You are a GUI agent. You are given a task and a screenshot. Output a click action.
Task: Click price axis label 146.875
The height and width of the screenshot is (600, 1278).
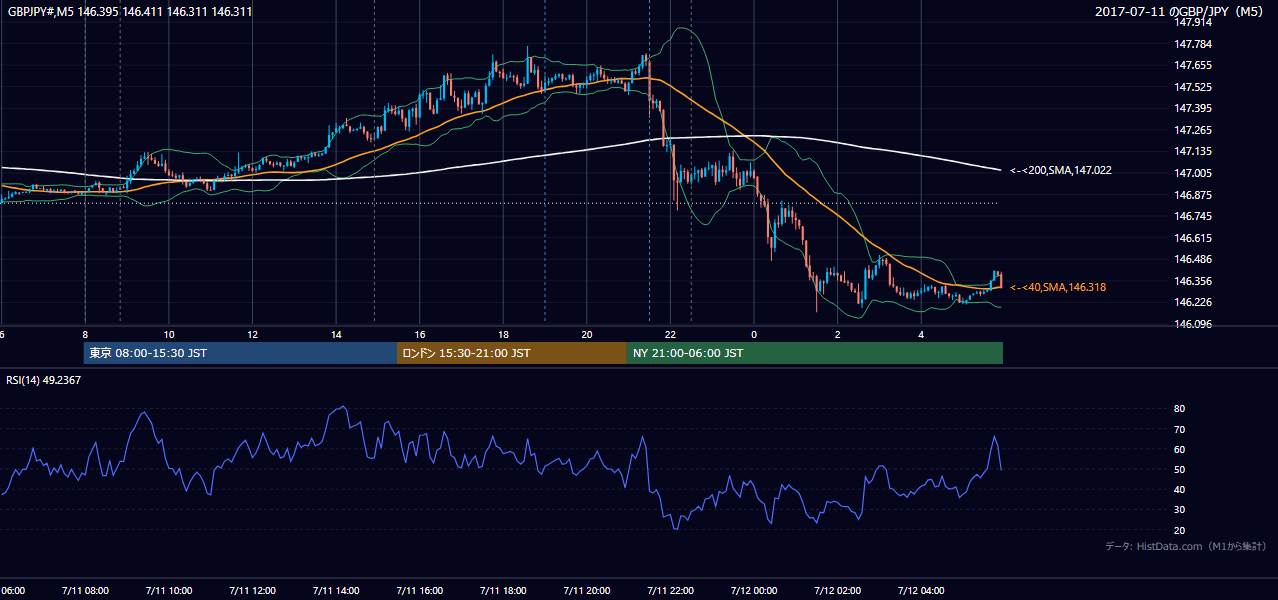[x=1192, y=195]
